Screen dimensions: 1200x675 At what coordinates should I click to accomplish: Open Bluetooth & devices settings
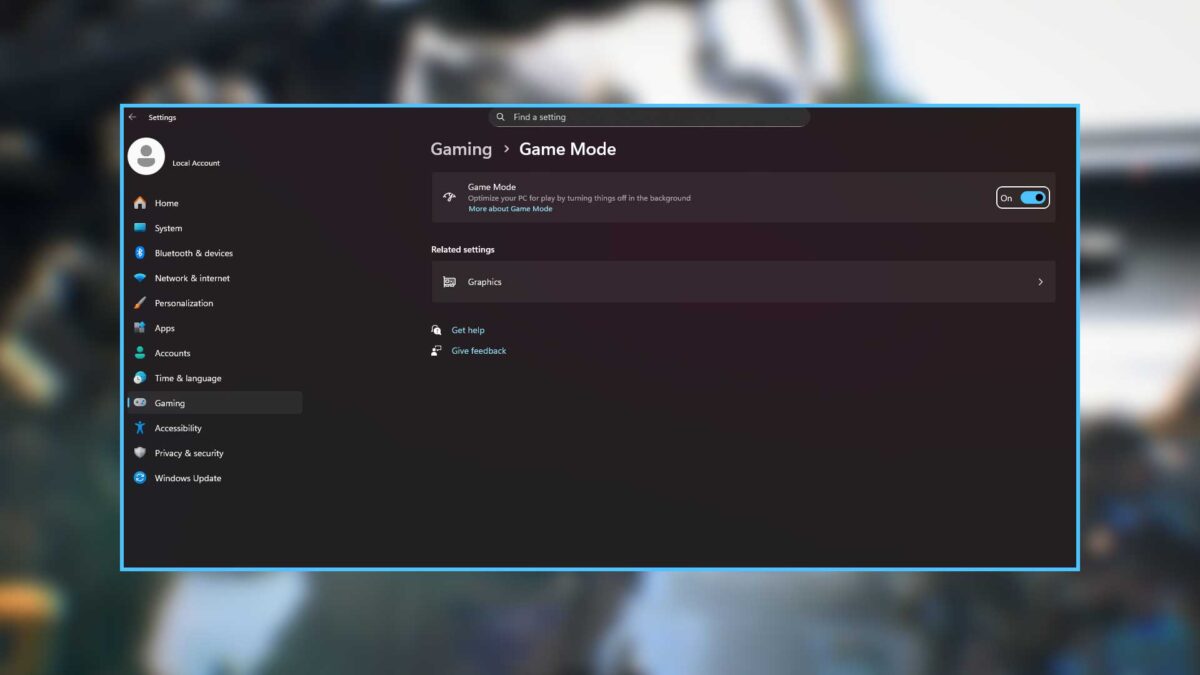[x=195, y=252]
